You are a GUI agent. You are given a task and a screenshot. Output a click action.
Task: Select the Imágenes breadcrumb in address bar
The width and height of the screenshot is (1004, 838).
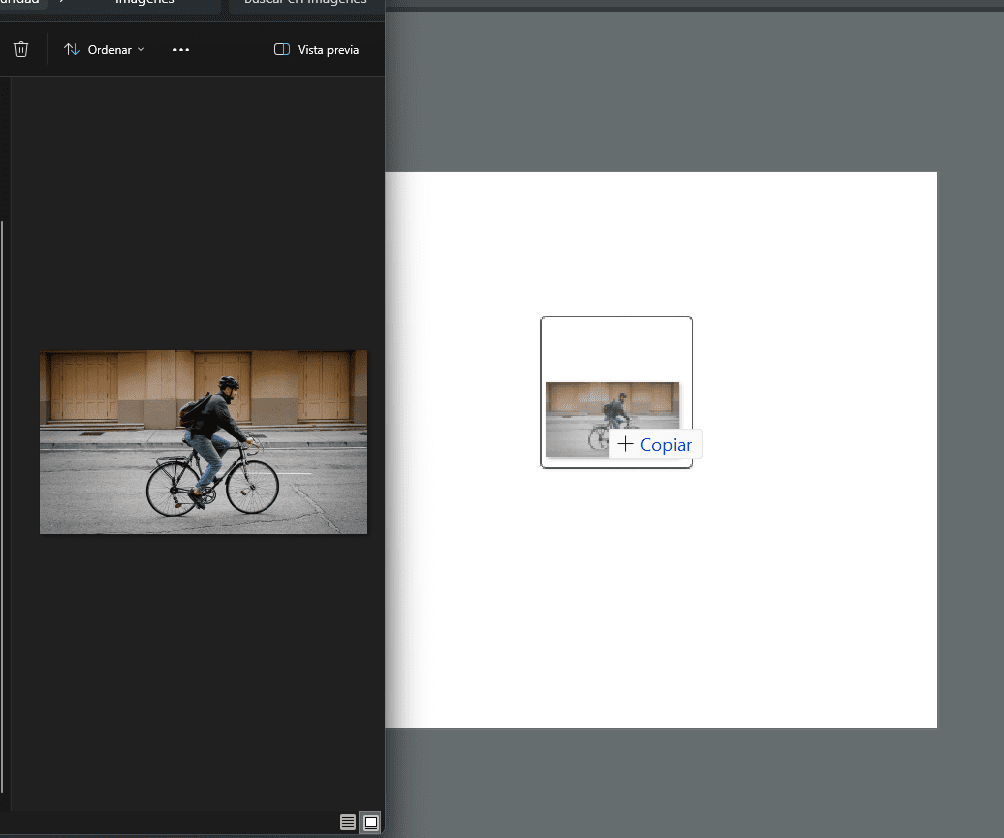(x=145, y=4)
